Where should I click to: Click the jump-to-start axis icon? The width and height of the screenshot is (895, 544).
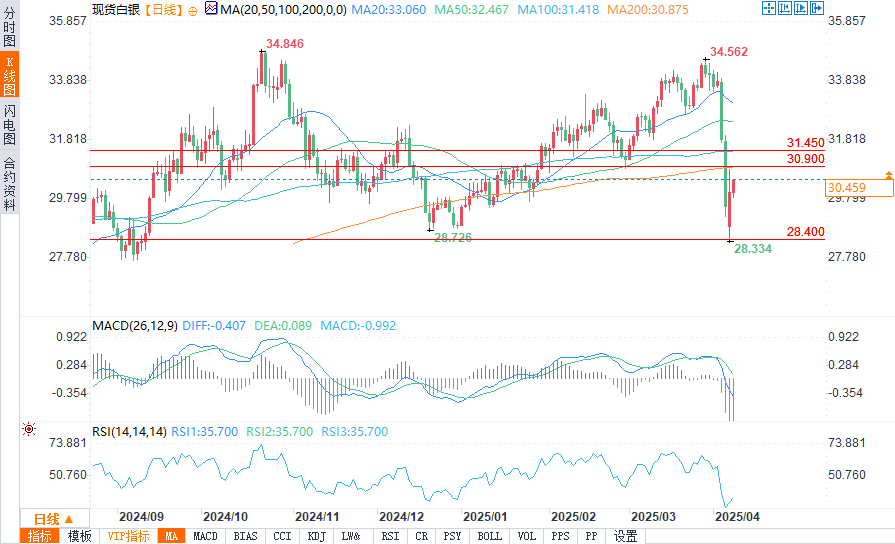pos(785,8)
